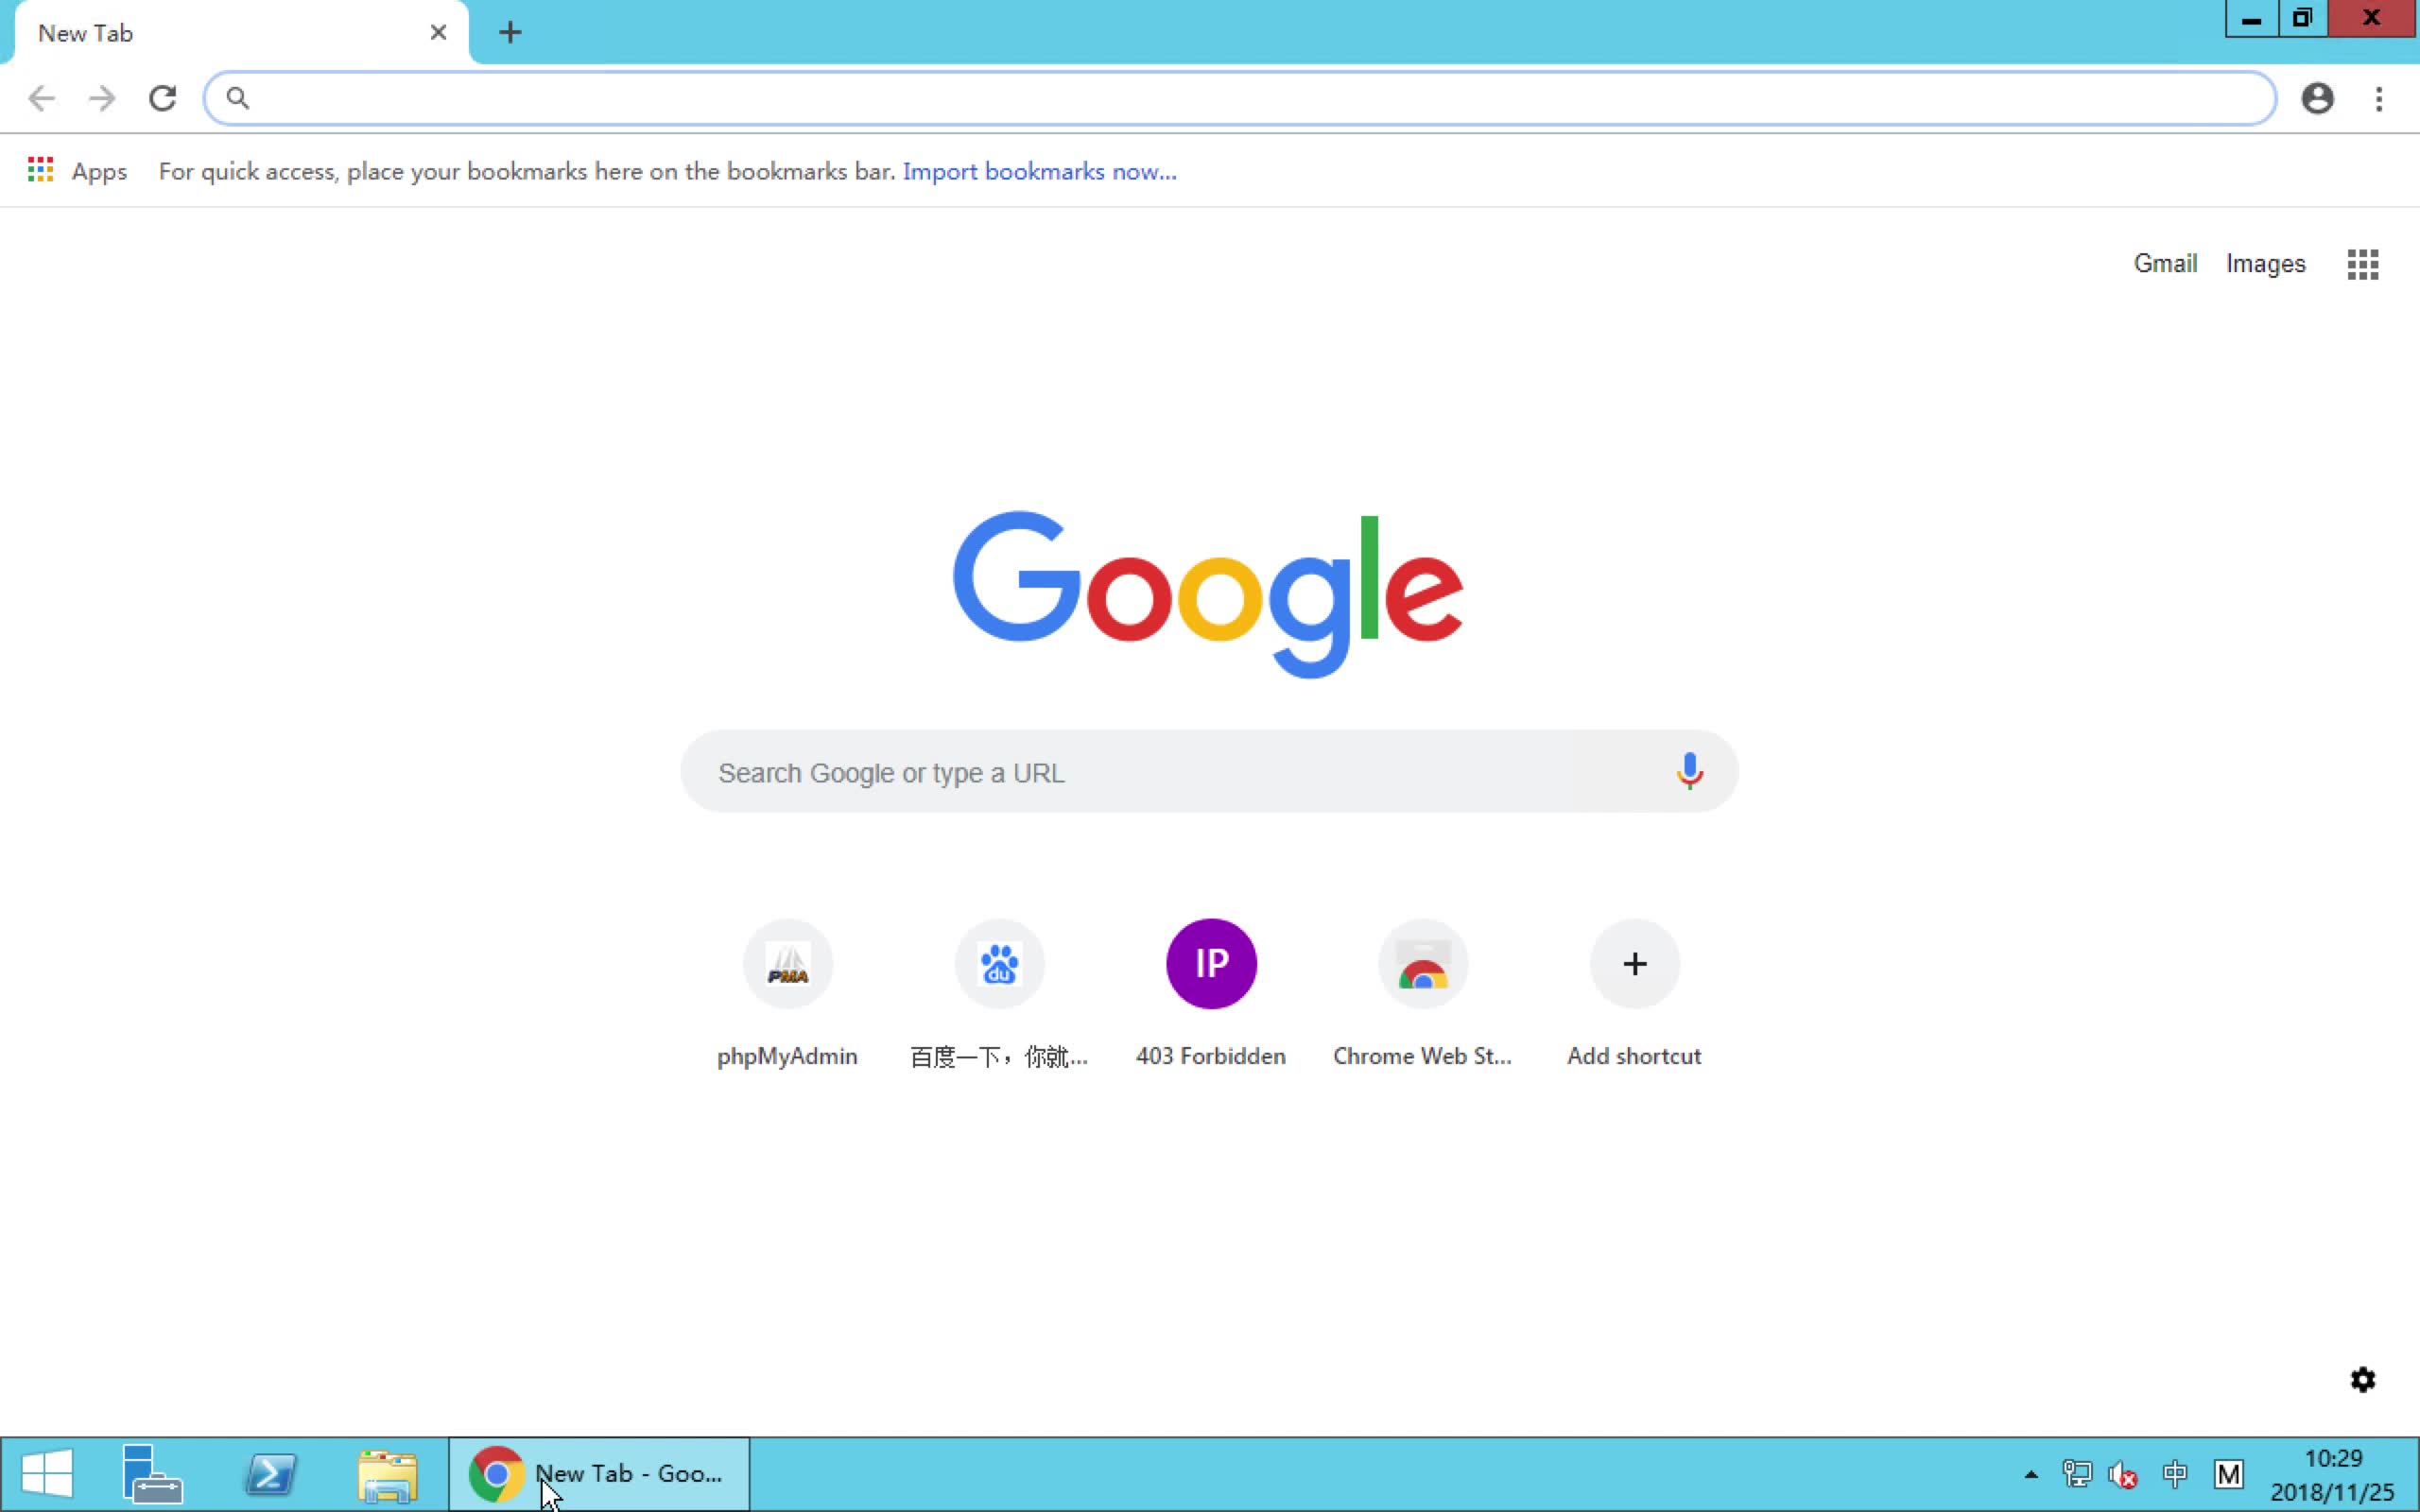Open new browser tab
2420x1512 pixels.
point(510,31)
